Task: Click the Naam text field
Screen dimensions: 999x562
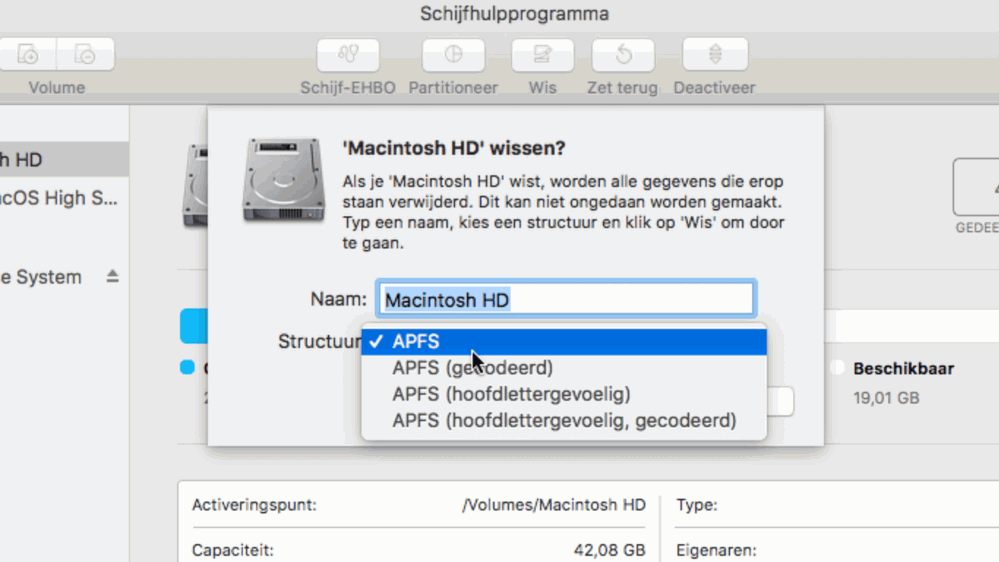Action: tap(566, 299)
